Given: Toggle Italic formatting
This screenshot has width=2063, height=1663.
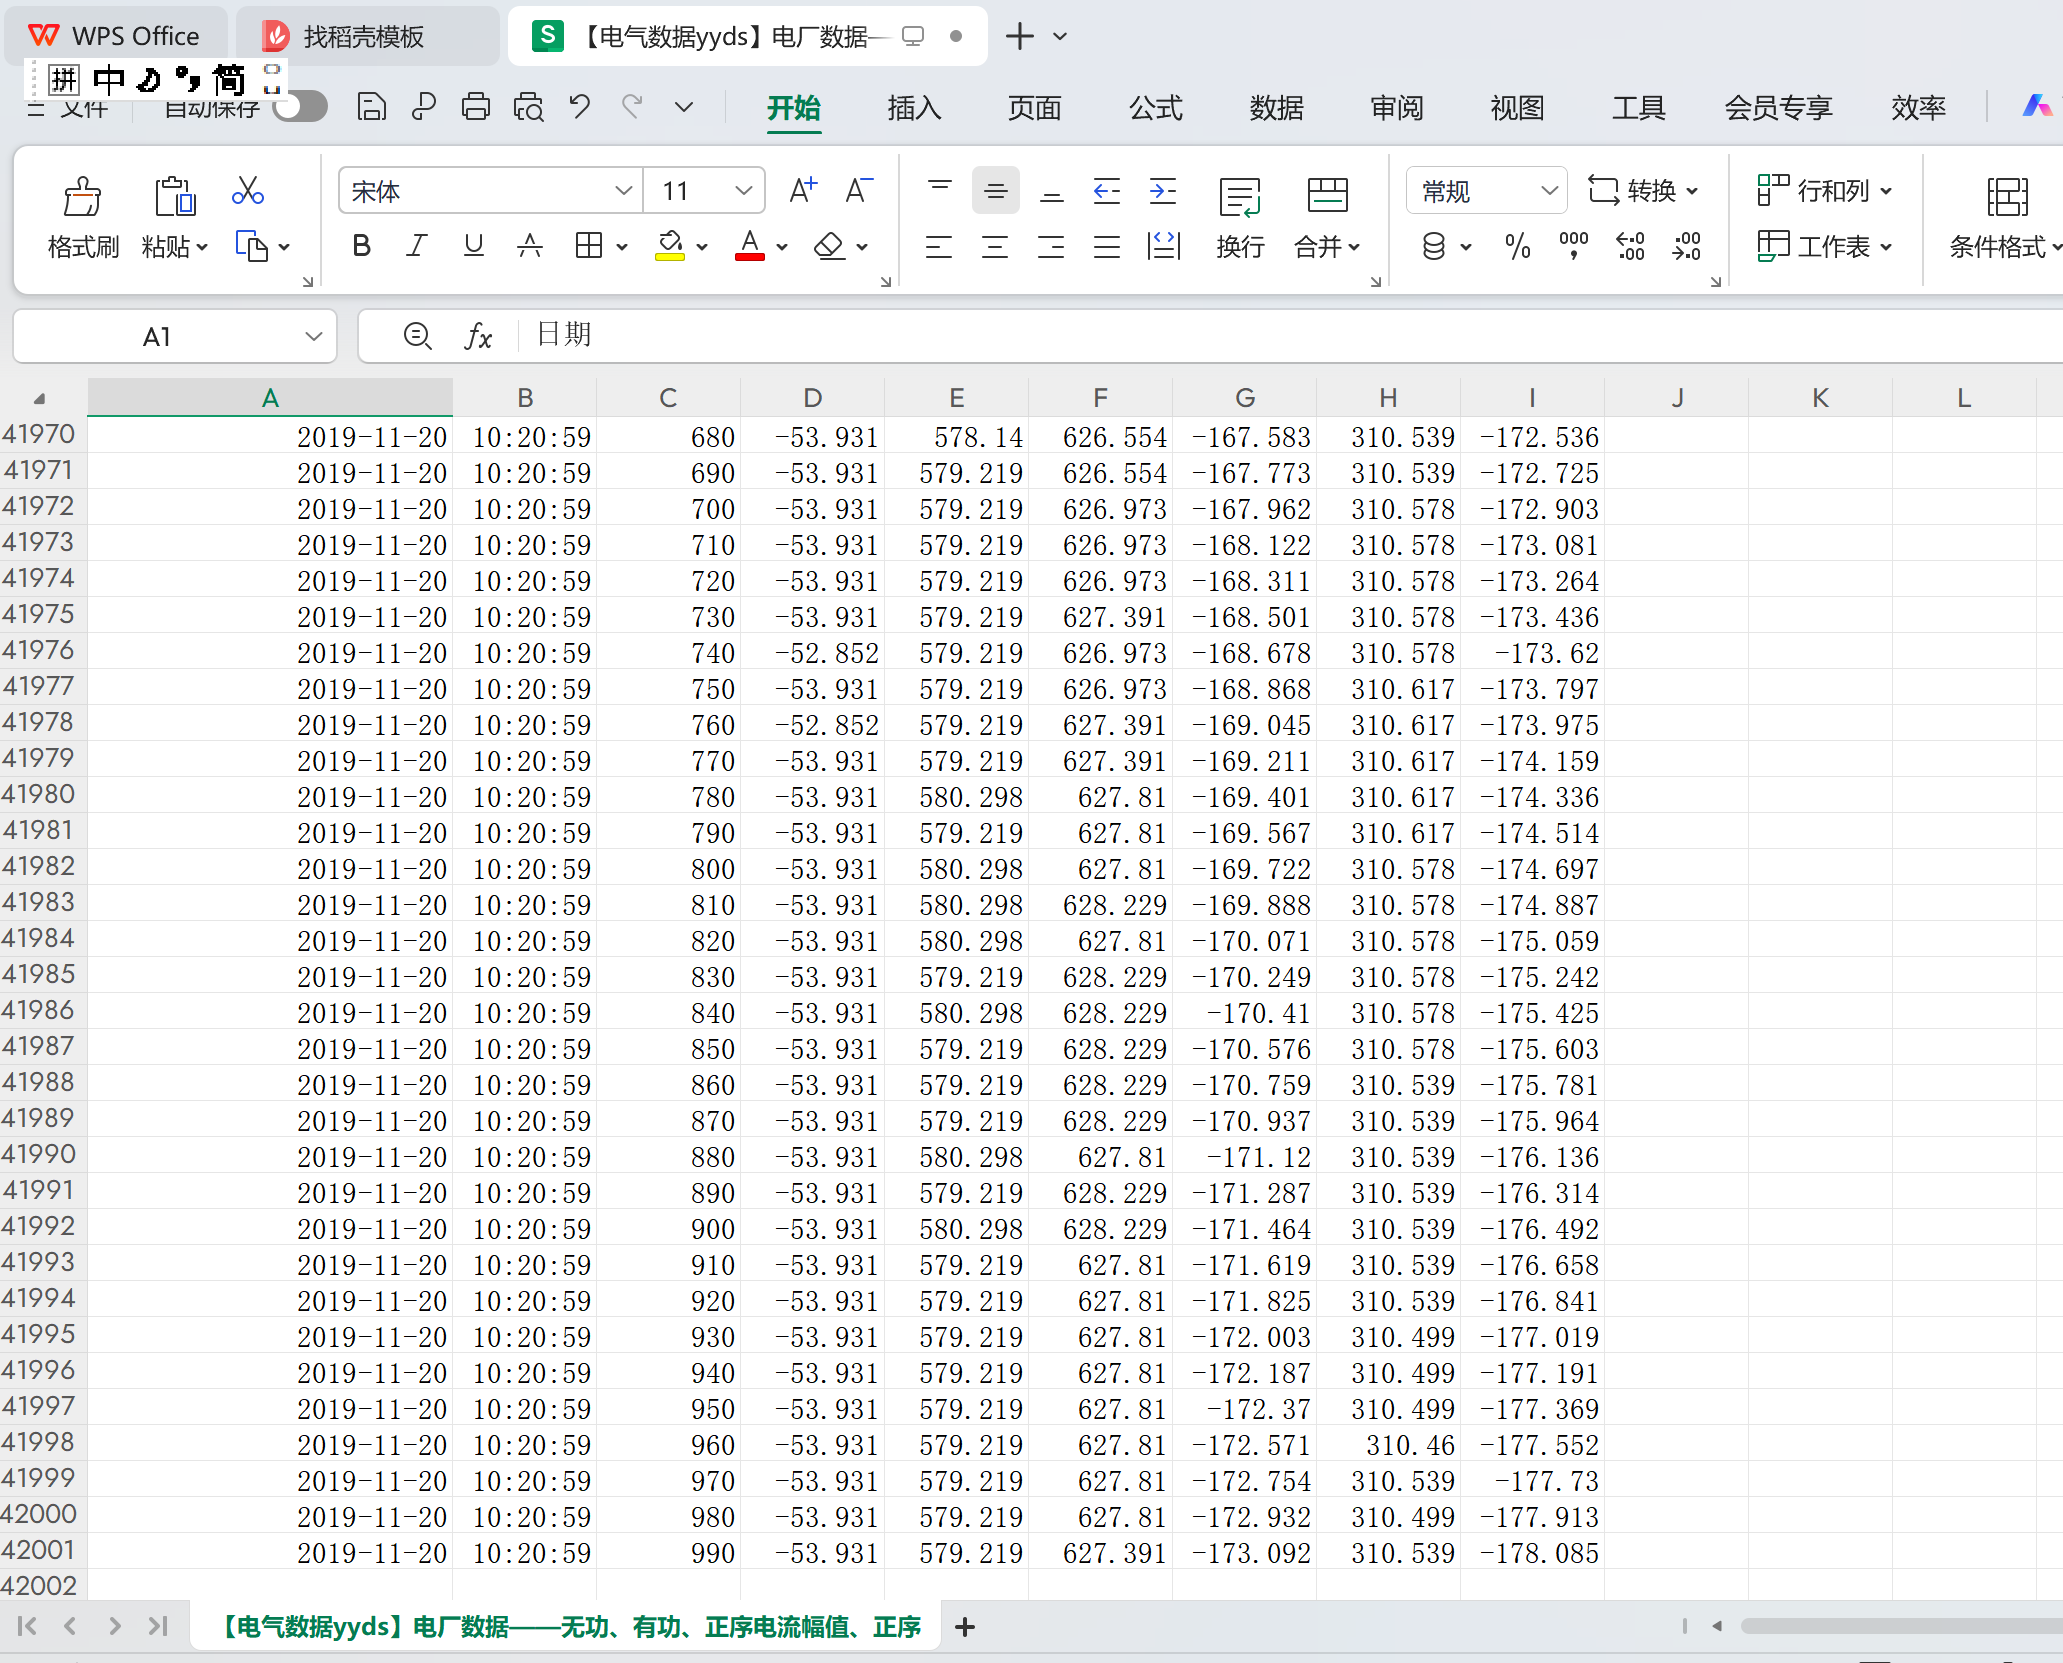Looking at the screenshot, I should [x=417, y=246].
